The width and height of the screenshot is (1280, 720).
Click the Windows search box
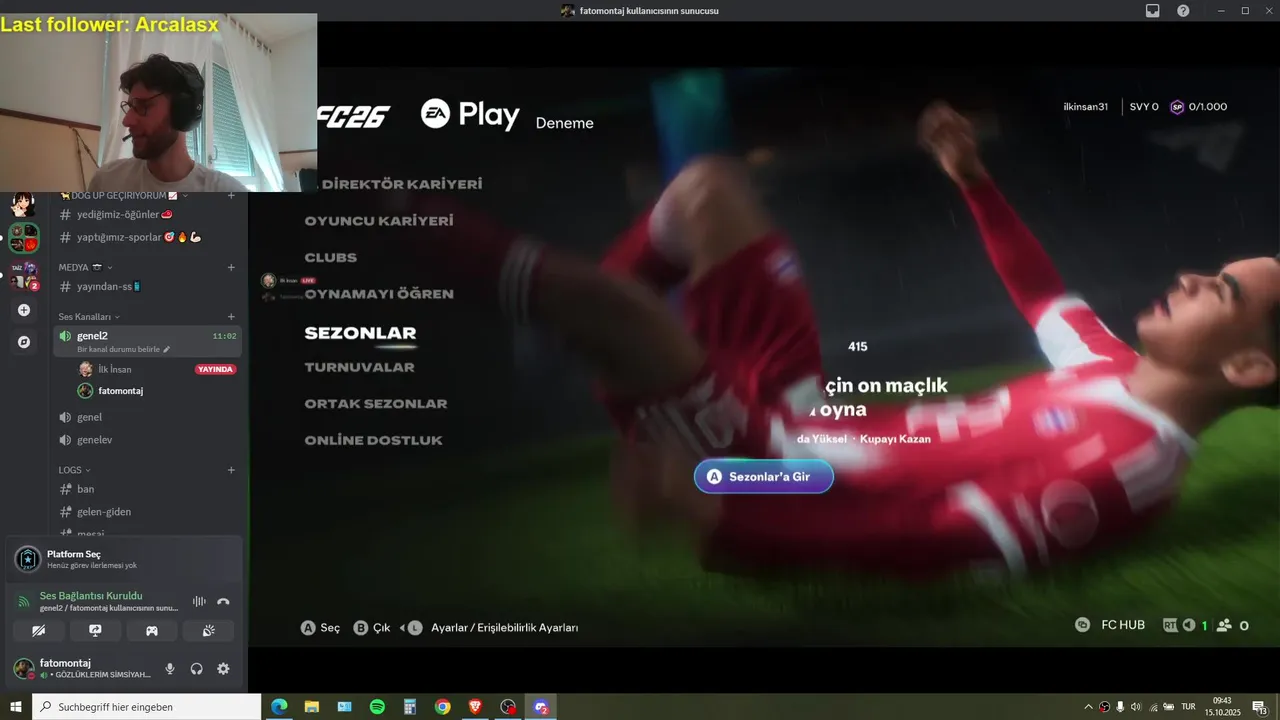pyautogui.click(x=147, y=707)
